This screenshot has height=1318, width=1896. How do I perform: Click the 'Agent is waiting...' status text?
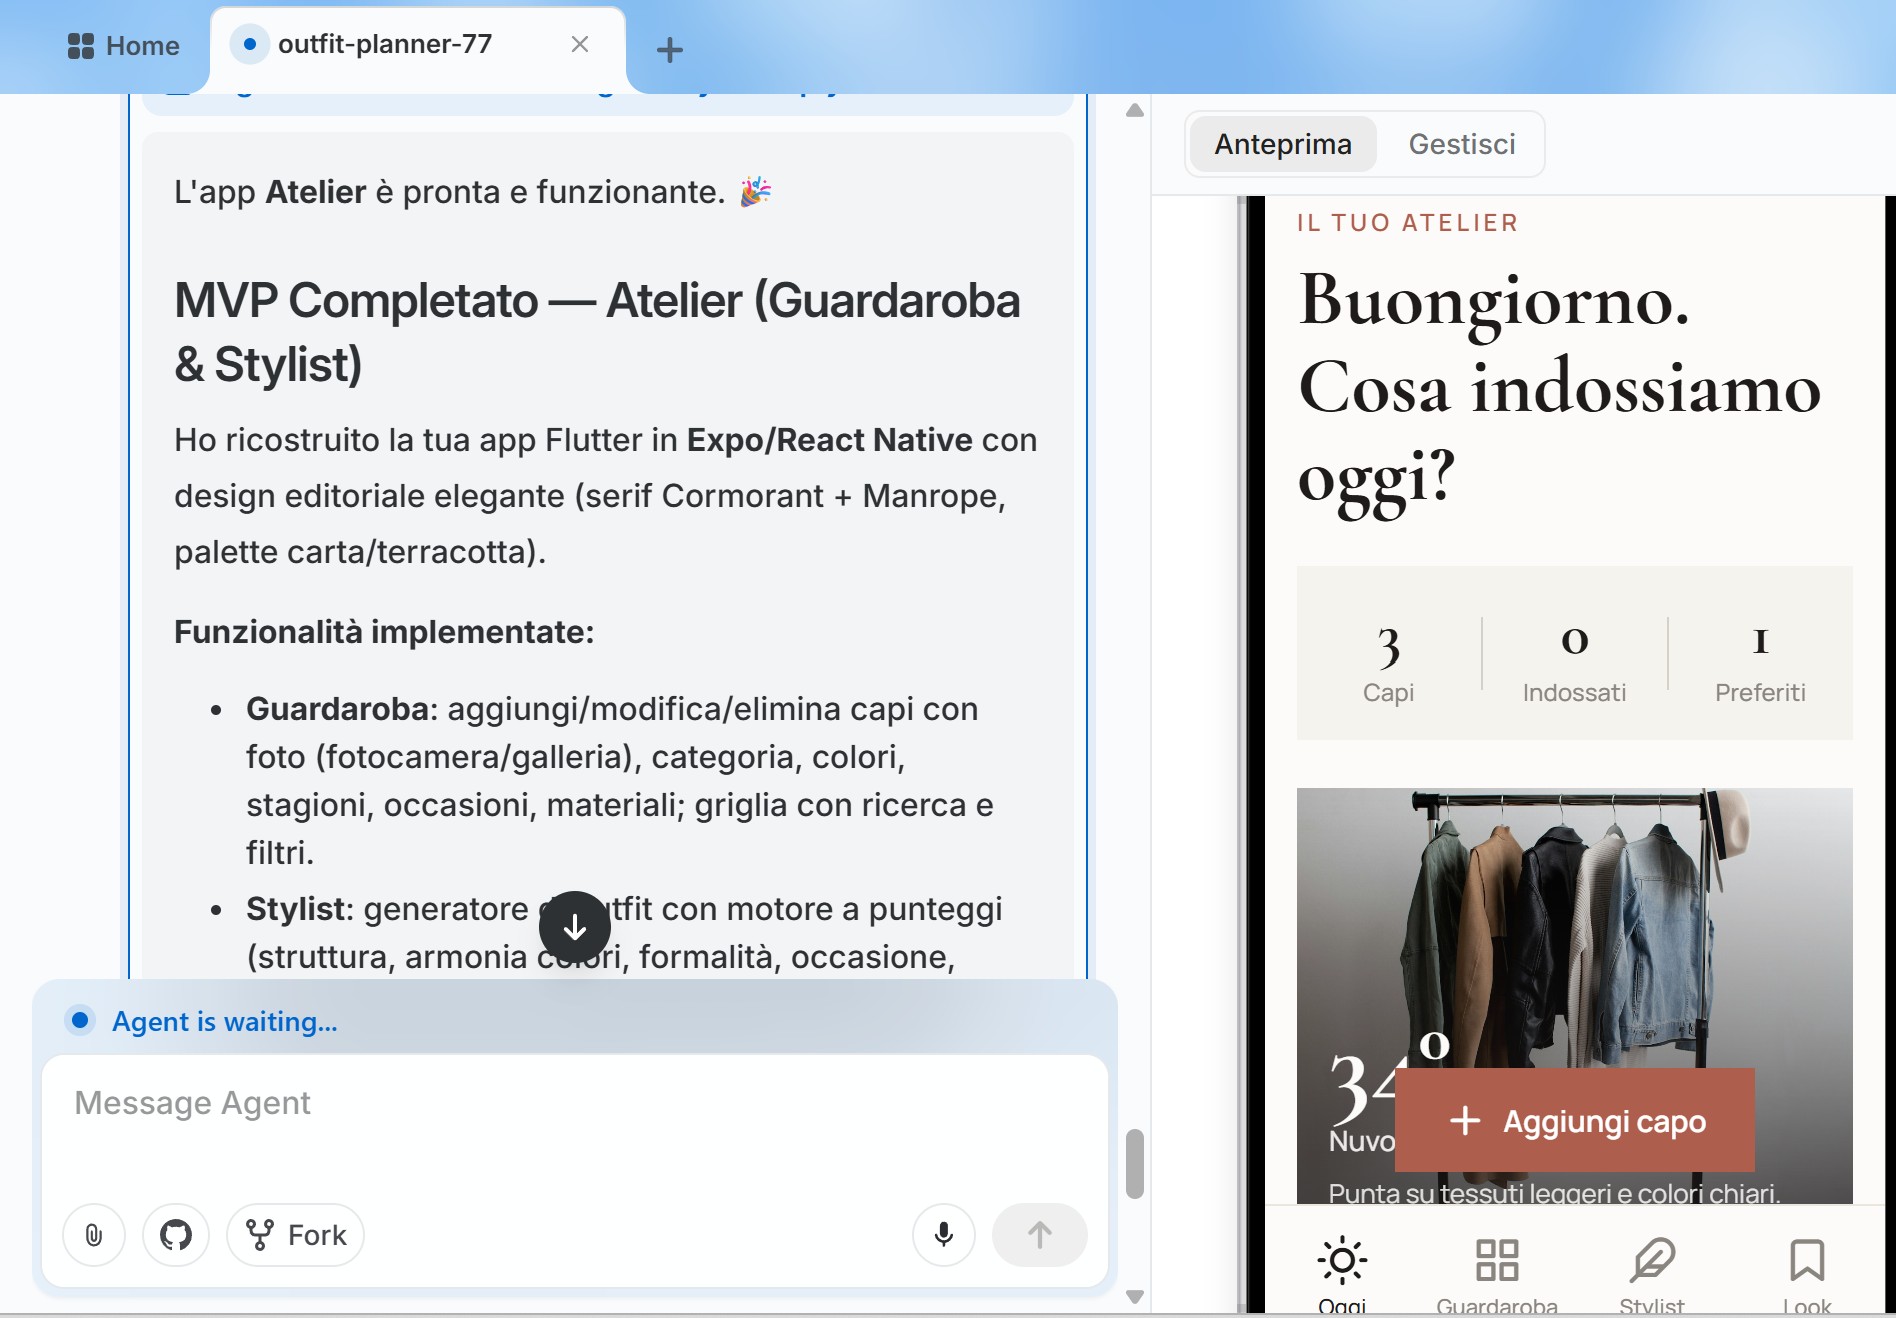pyautogui.click(x=224, y=1021)
